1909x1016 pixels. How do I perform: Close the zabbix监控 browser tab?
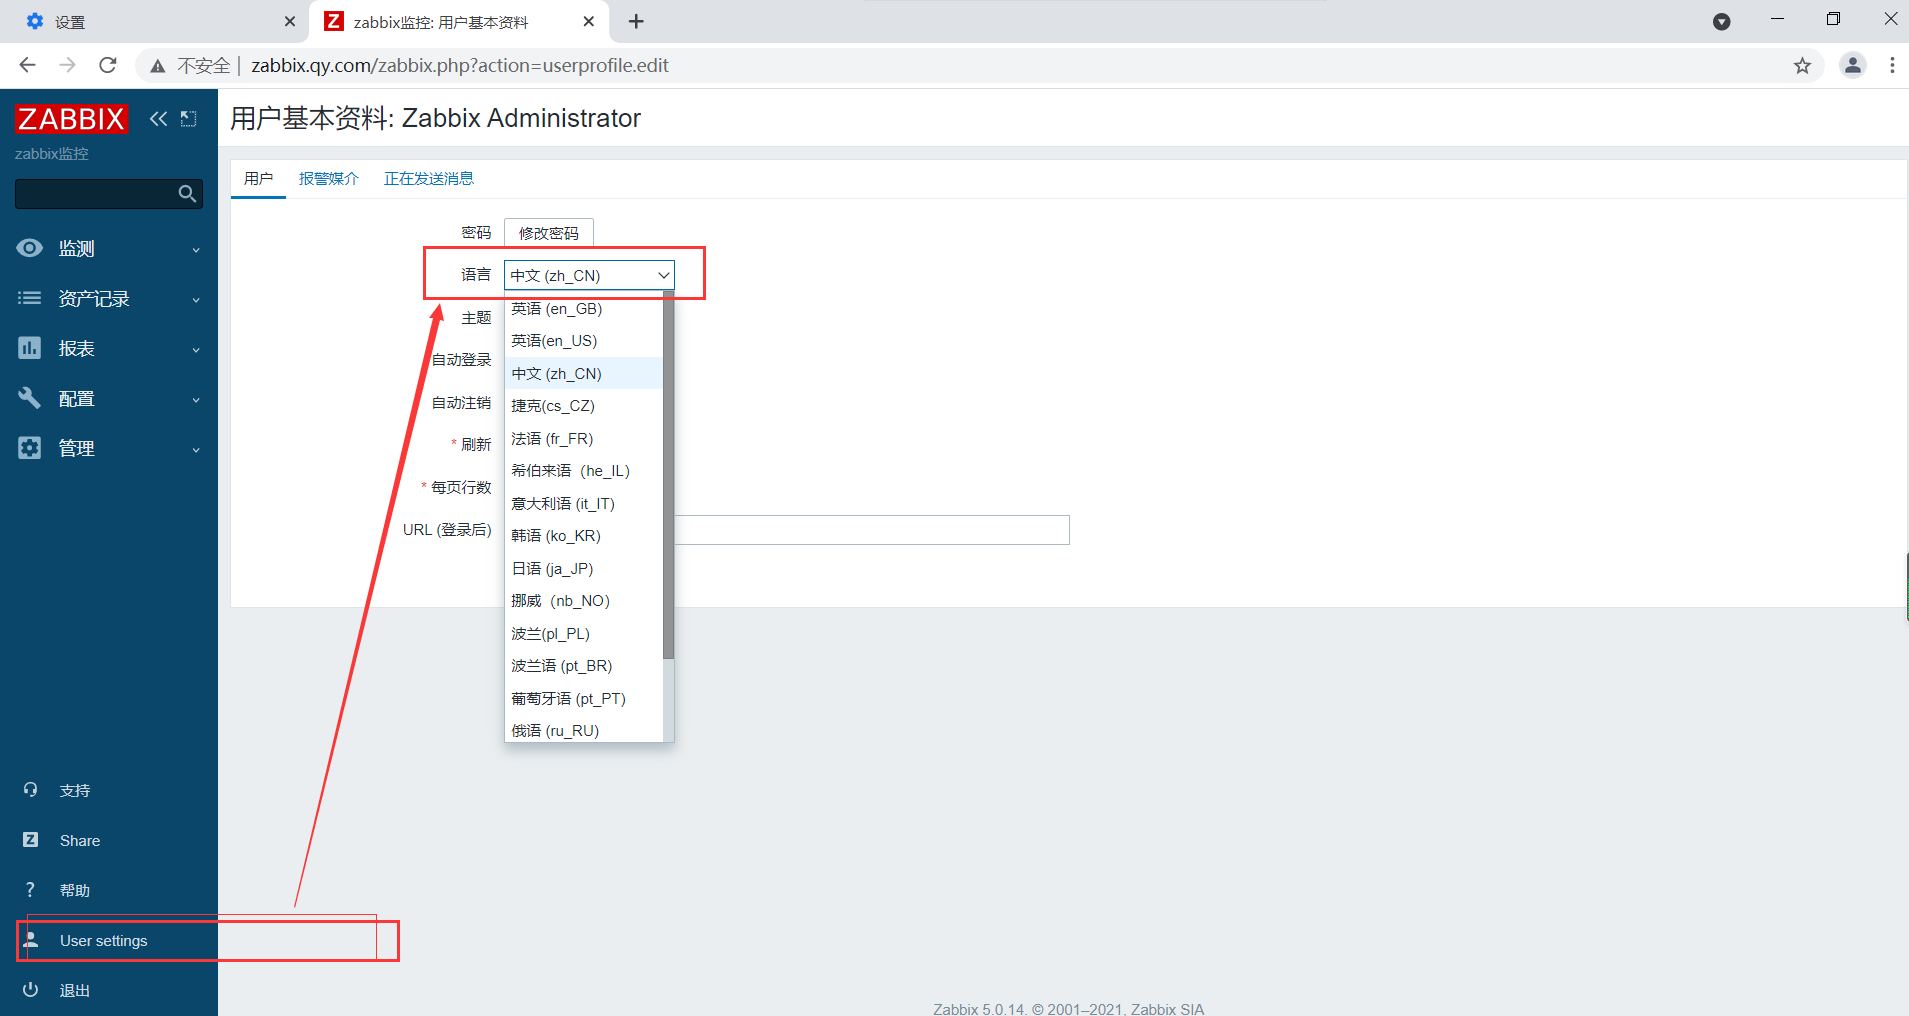point(589,22)
